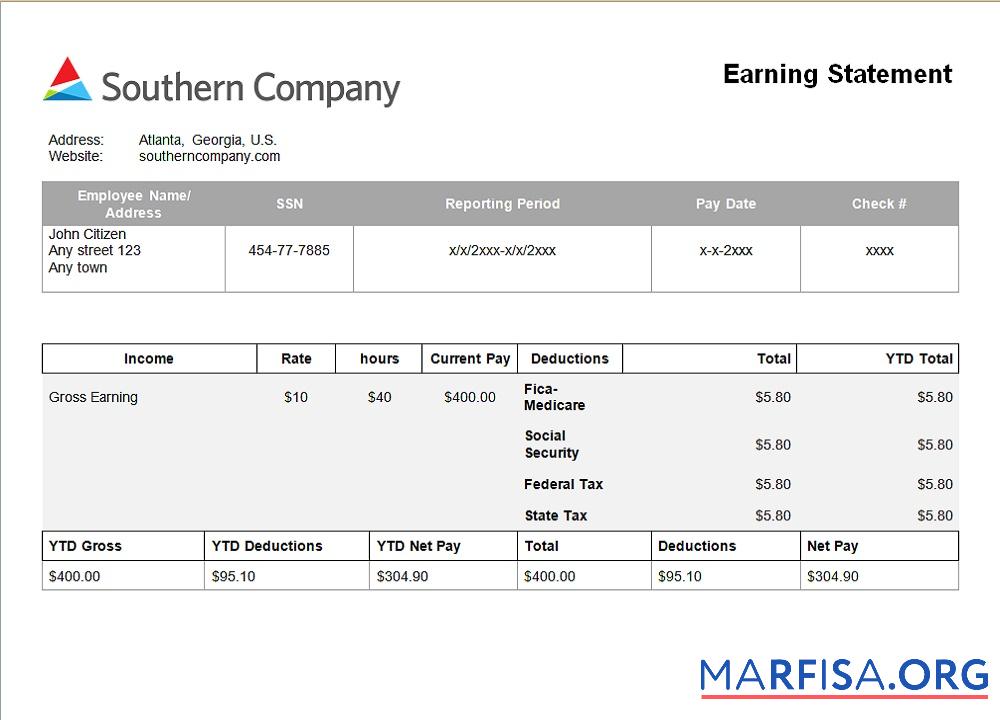Select the Pay Date column header
Screen dimensions: 1000x720
(x=726, y=204)
